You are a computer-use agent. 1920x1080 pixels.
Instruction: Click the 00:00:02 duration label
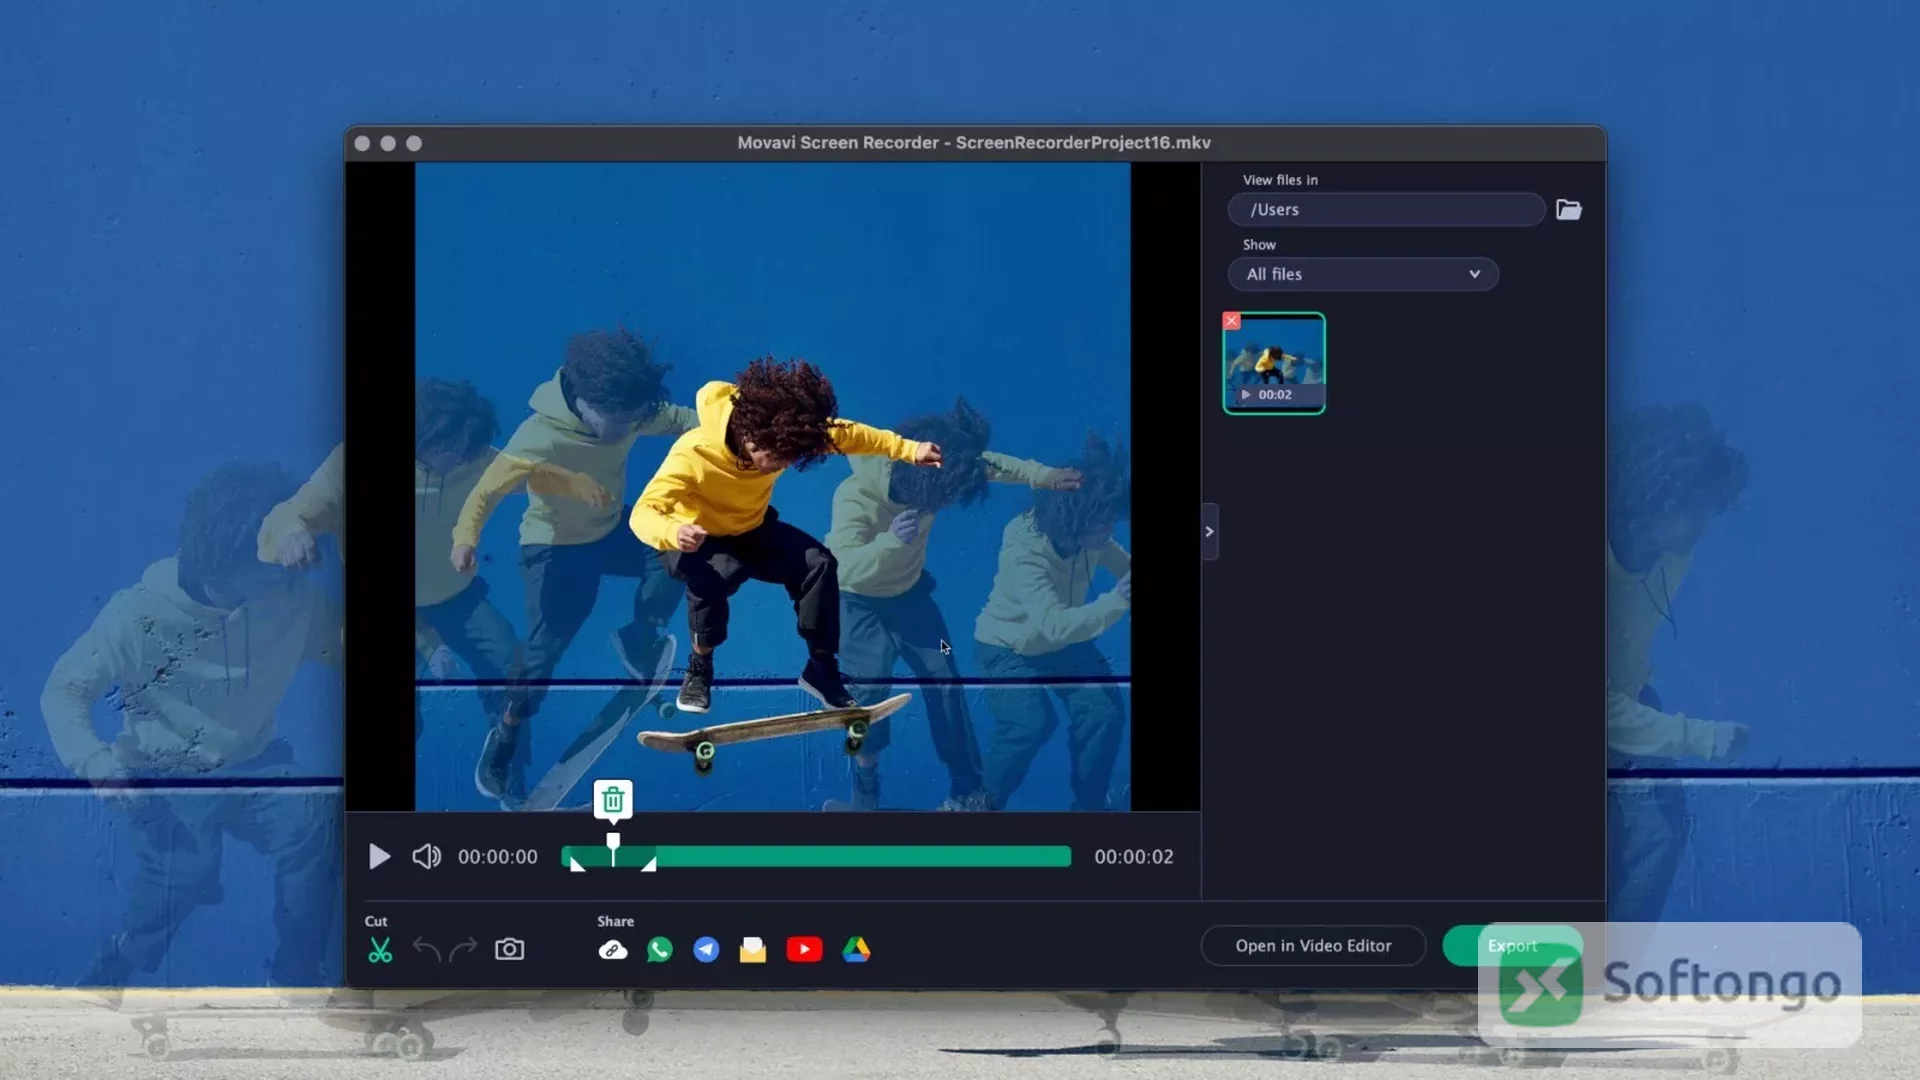1134,857
